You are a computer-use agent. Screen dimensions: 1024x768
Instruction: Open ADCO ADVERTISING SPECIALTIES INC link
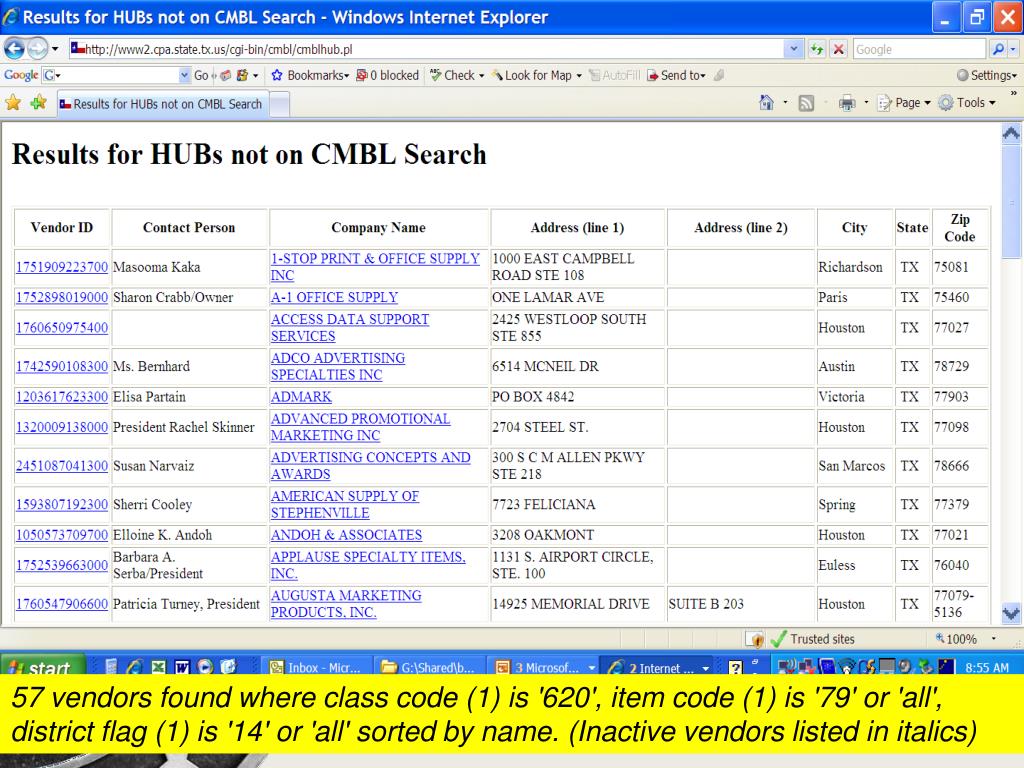(x=338, y=366)
